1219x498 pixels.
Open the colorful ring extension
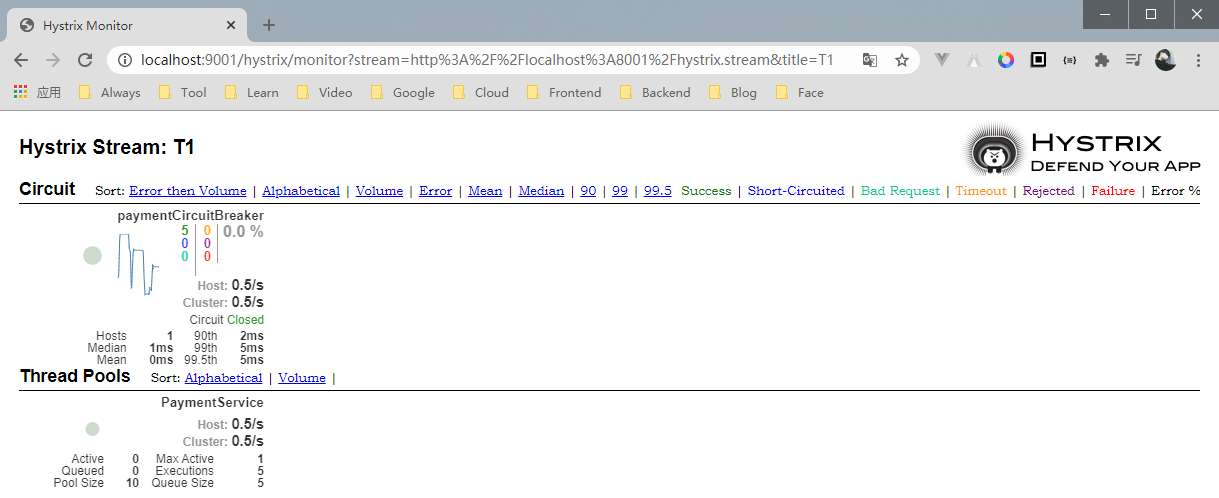(x=1006, y=60)
